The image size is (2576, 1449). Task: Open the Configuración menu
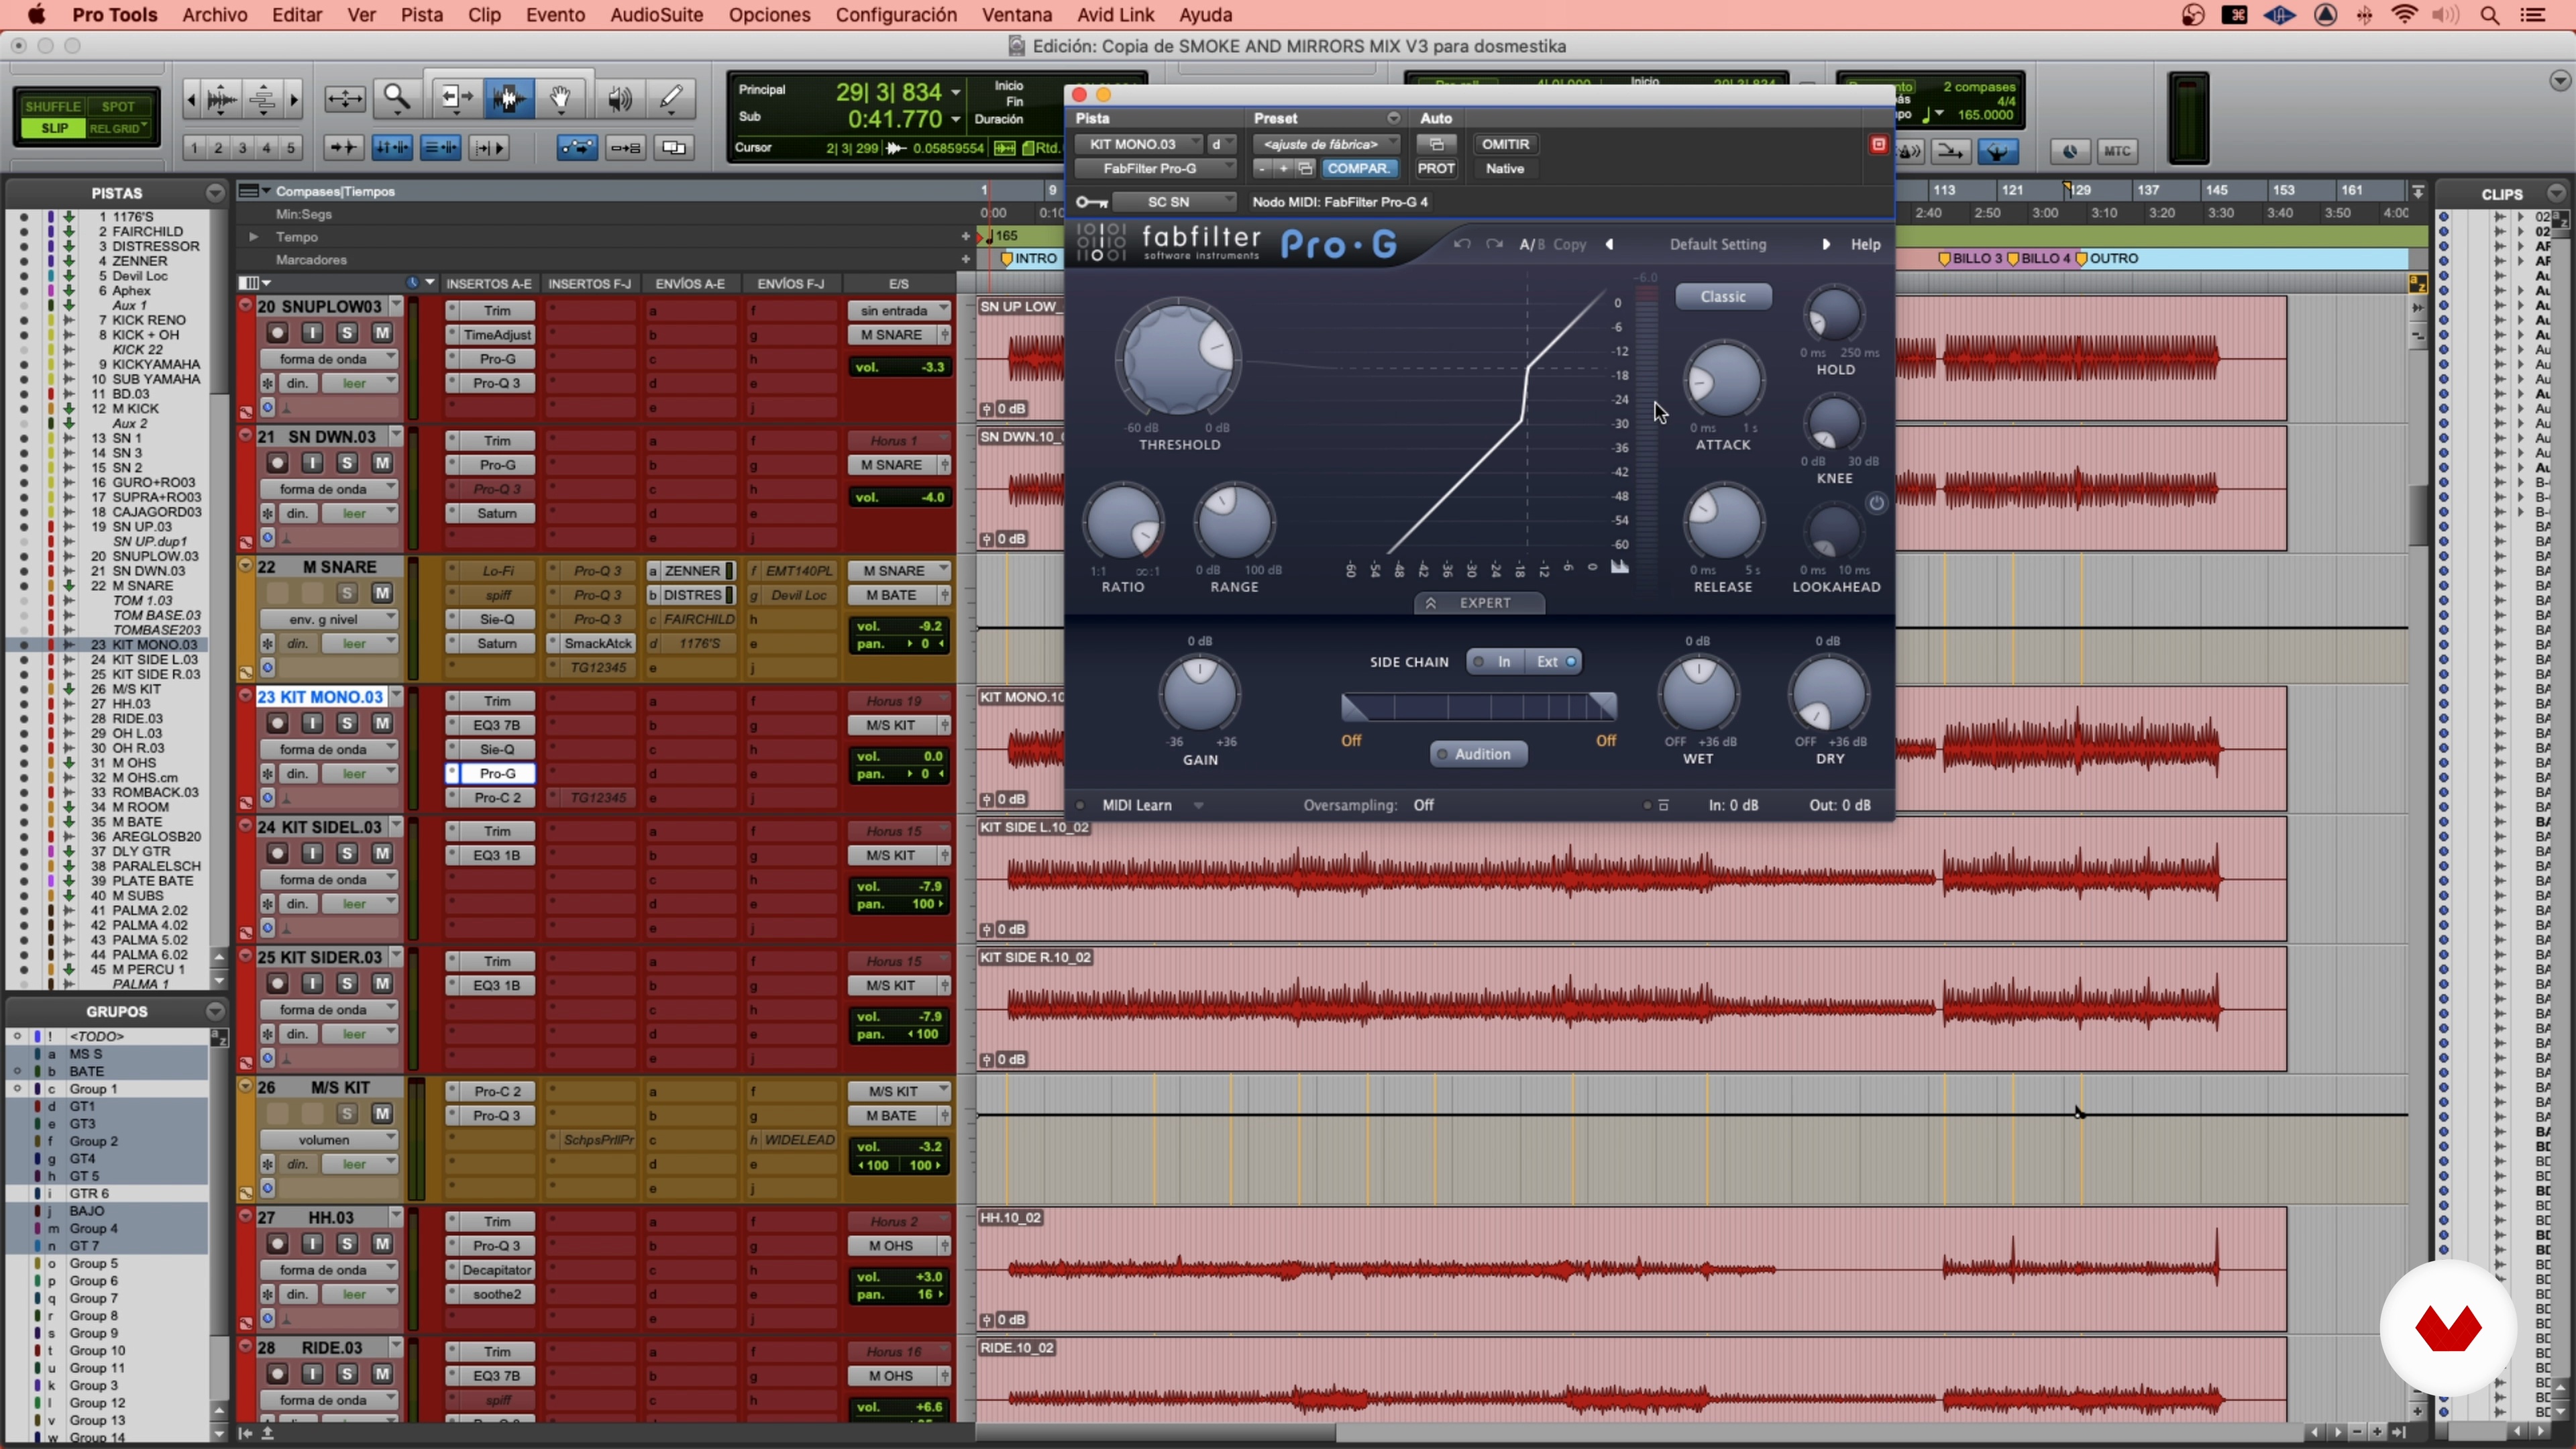pos(896,15)
